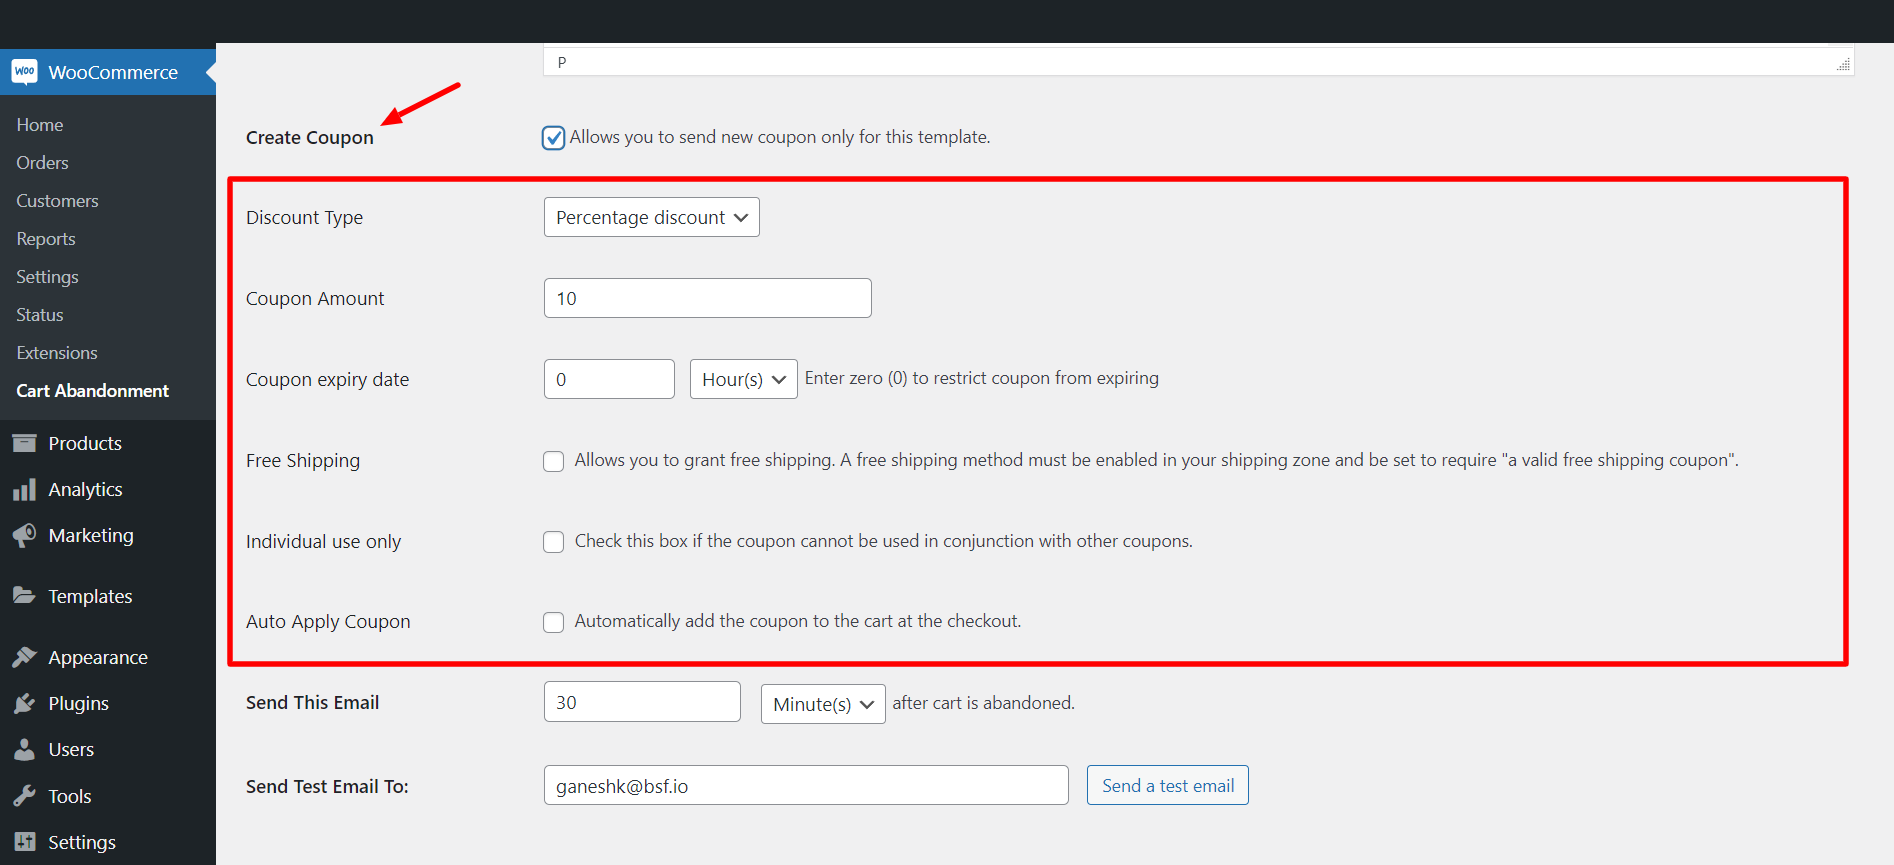
Task: Click the Marketing megaphone icon
Action: coord(24,536)
